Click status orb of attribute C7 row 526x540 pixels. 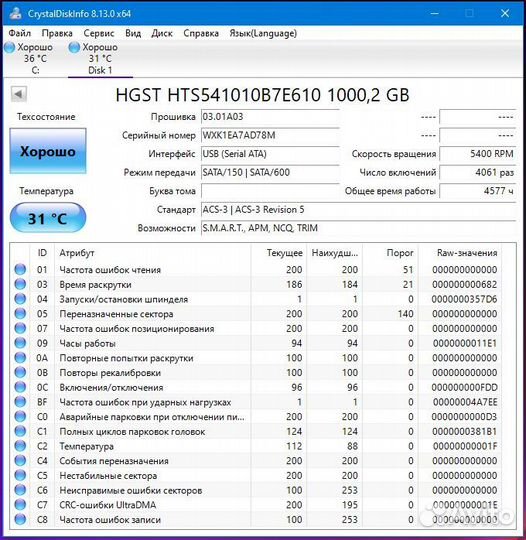point(20,505)
